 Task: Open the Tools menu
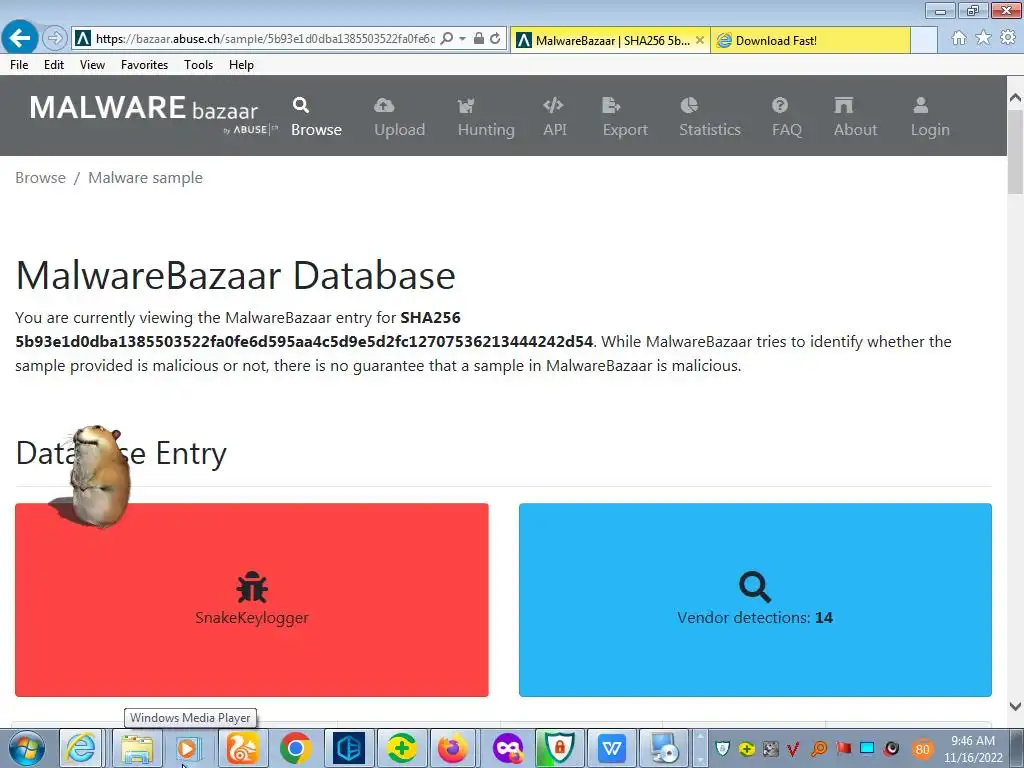pos(199,65)
